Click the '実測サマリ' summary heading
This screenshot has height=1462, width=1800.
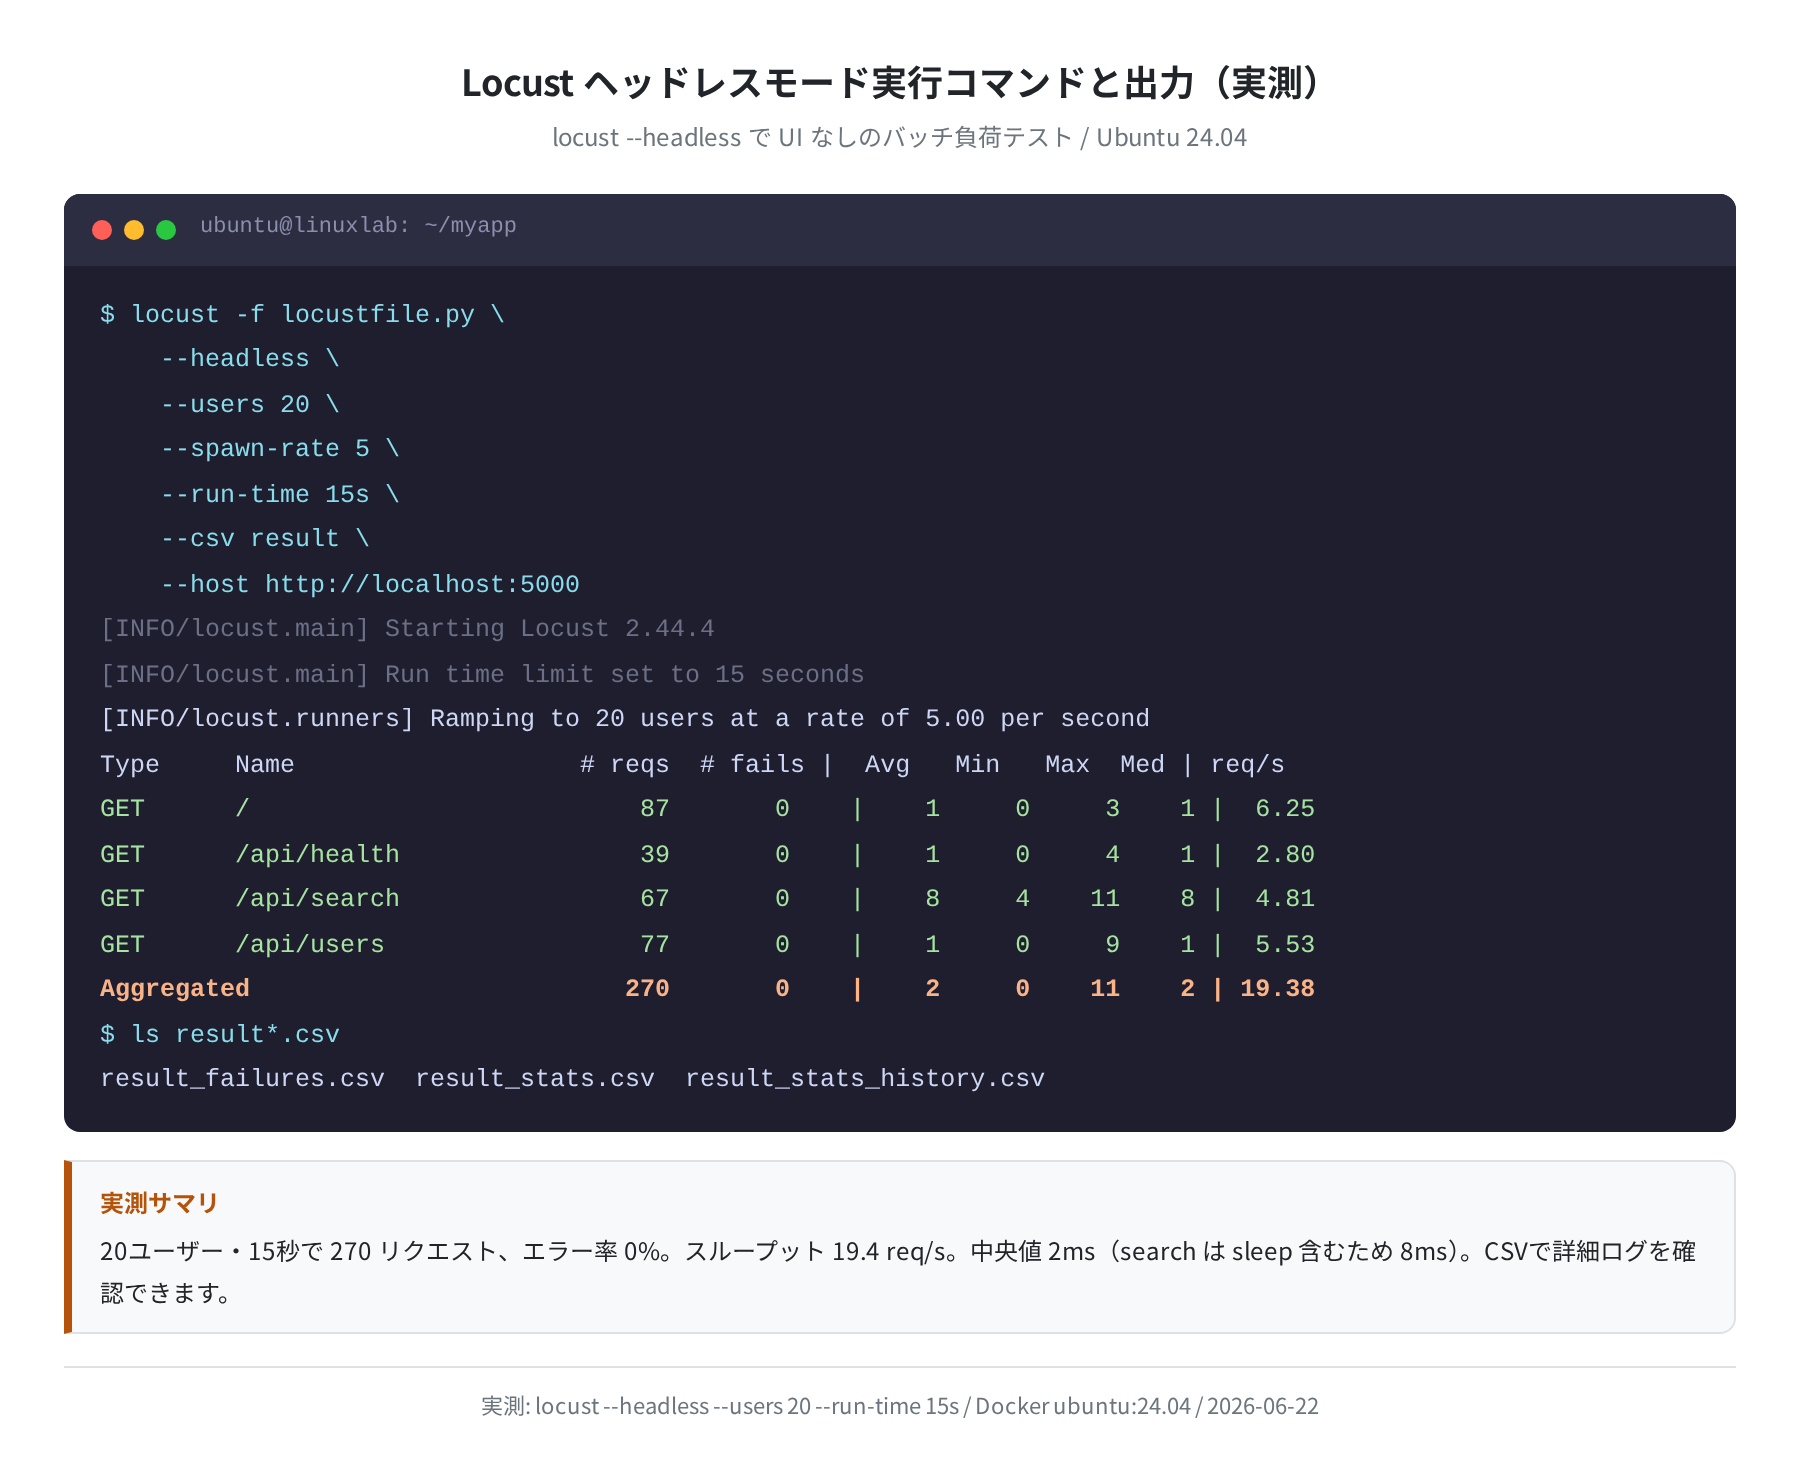(x=159, y=1203)
